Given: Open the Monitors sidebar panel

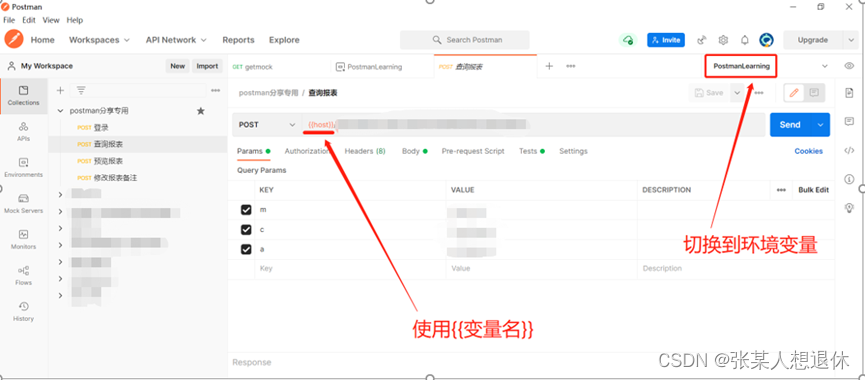Looking at the screenshot, I should pos(23,239).
